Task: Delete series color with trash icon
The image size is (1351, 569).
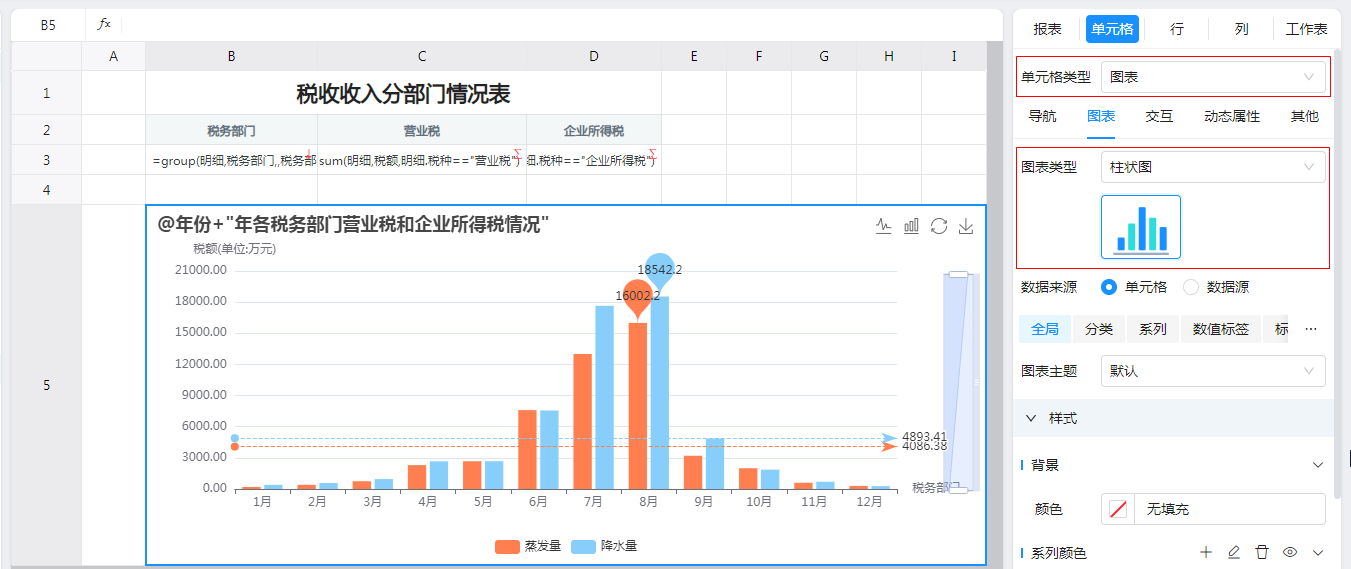Action: tap(1262, 552)
